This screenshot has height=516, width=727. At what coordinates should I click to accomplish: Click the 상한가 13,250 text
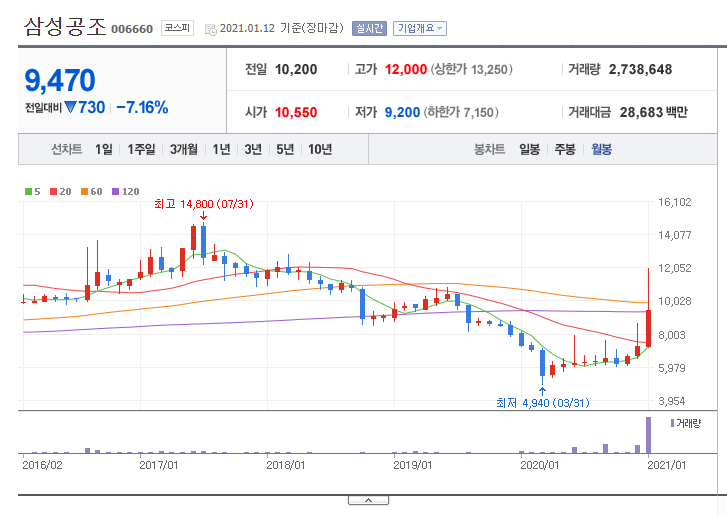pyautogui.click(x=472, y=70)
